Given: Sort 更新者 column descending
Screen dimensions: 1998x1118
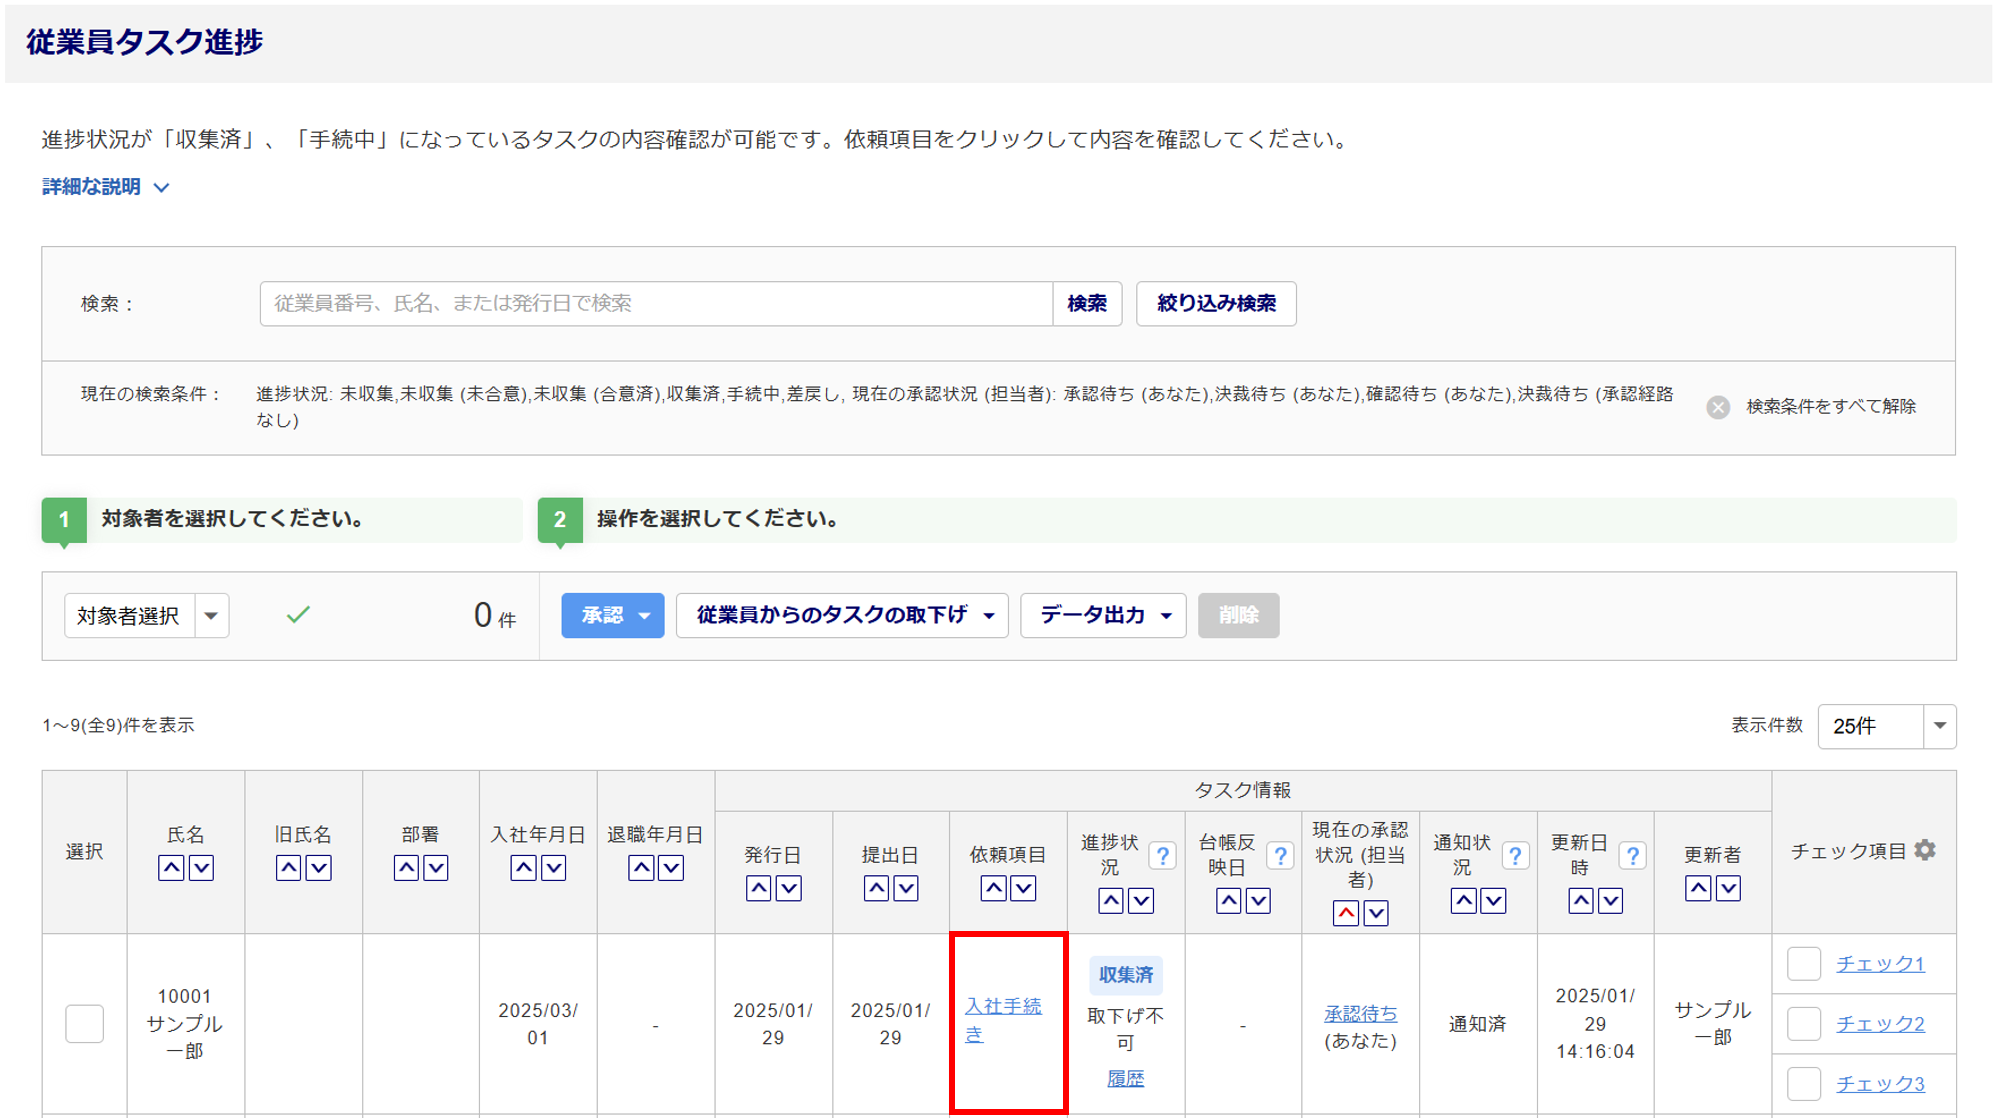Looking at the screenshot, I should click(1728, 888).
